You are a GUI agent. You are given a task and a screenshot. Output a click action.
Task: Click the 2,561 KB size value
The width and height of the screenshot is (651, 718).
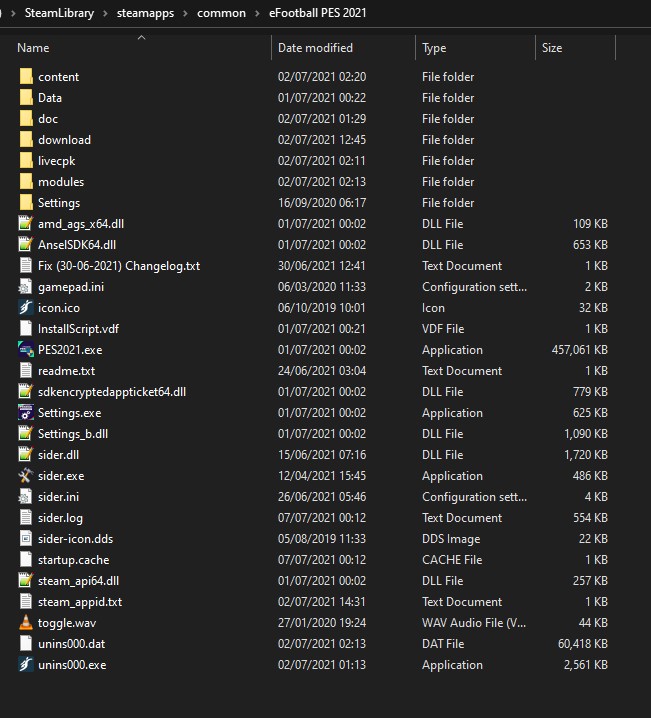coord(586,665)
